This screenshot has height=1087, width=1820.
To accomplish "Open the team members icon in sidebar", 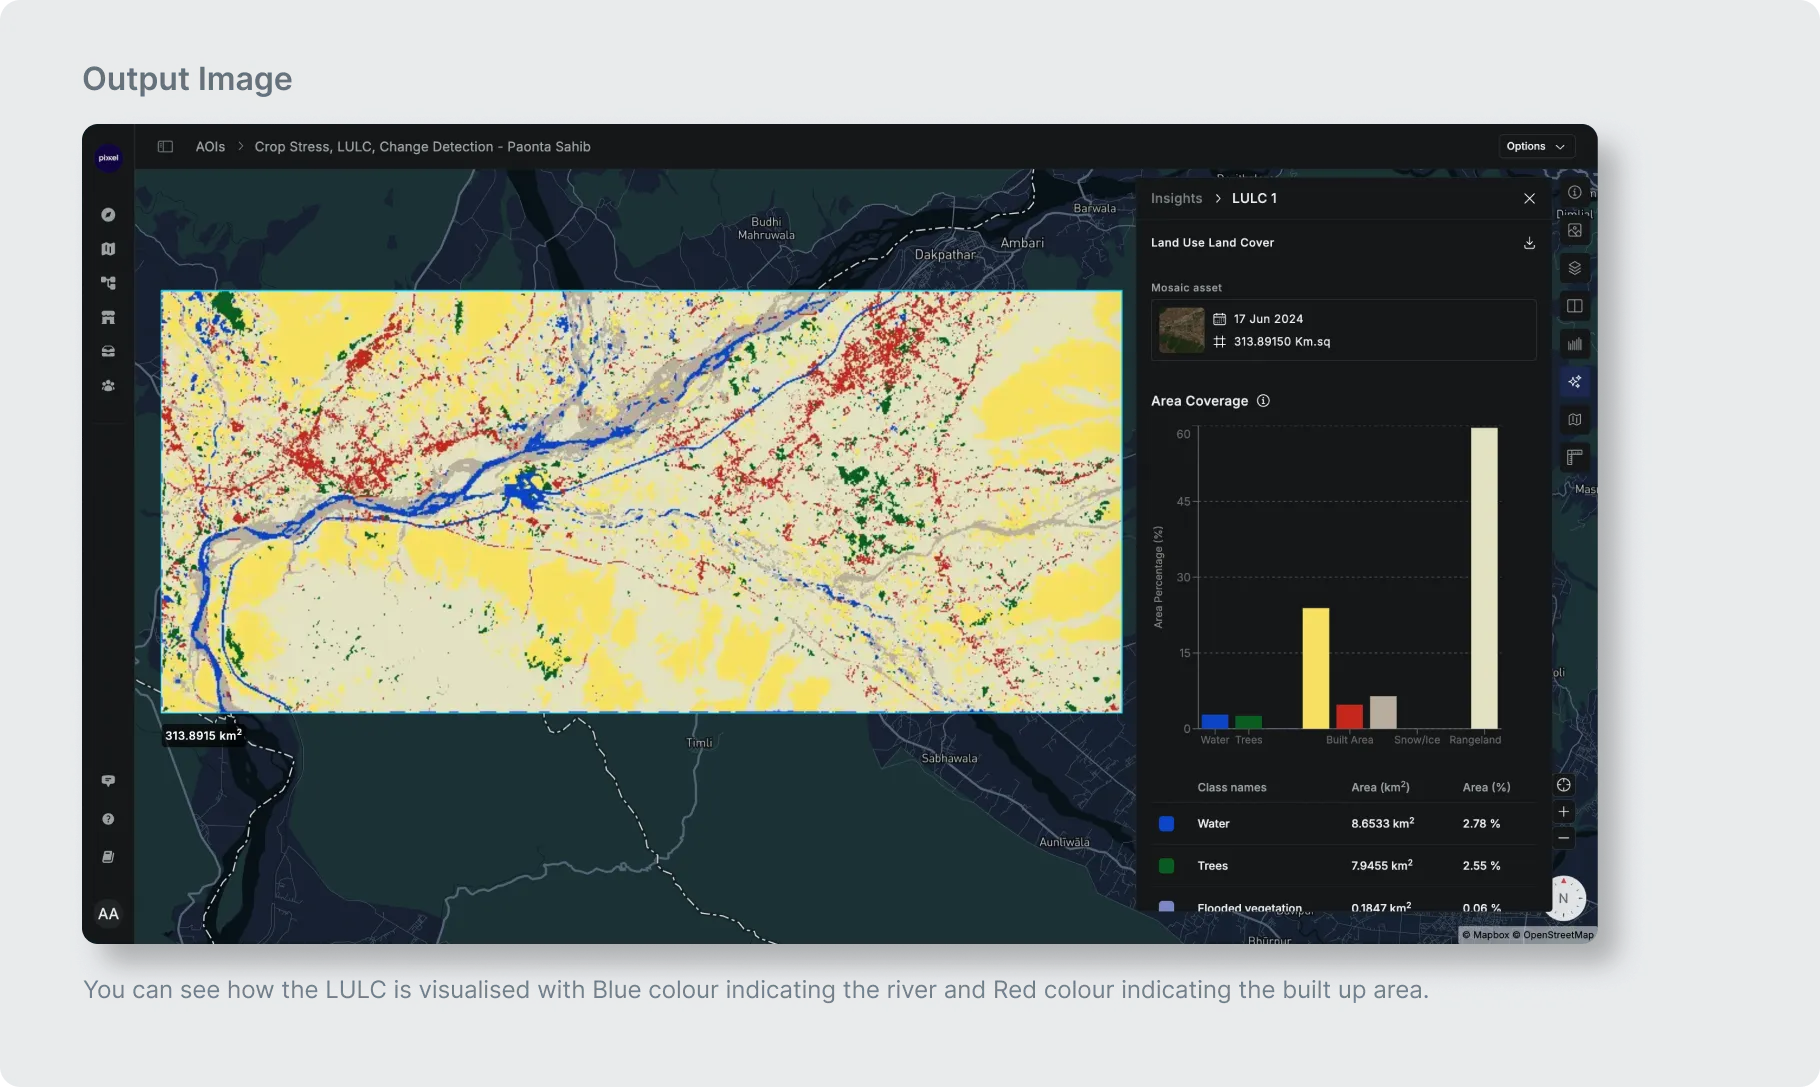I will click(108, 386).
